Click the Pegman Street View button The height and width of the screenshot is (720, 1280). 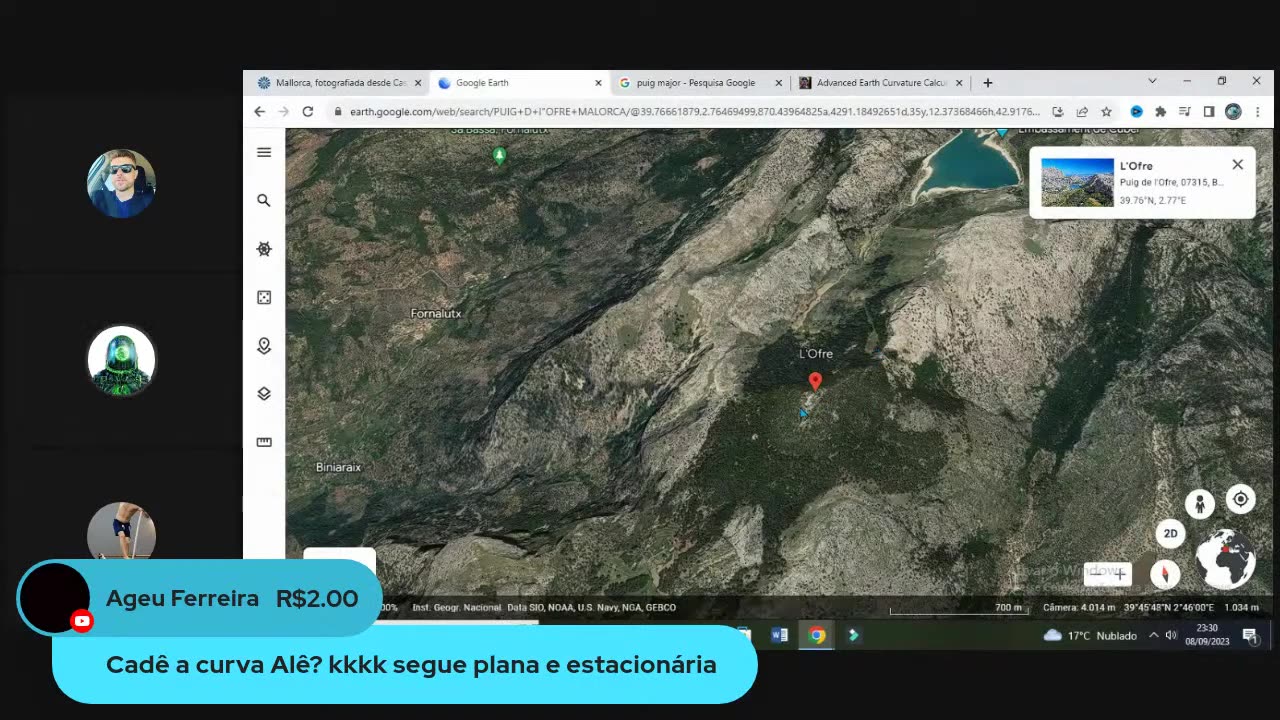(x=1199, y=504)
